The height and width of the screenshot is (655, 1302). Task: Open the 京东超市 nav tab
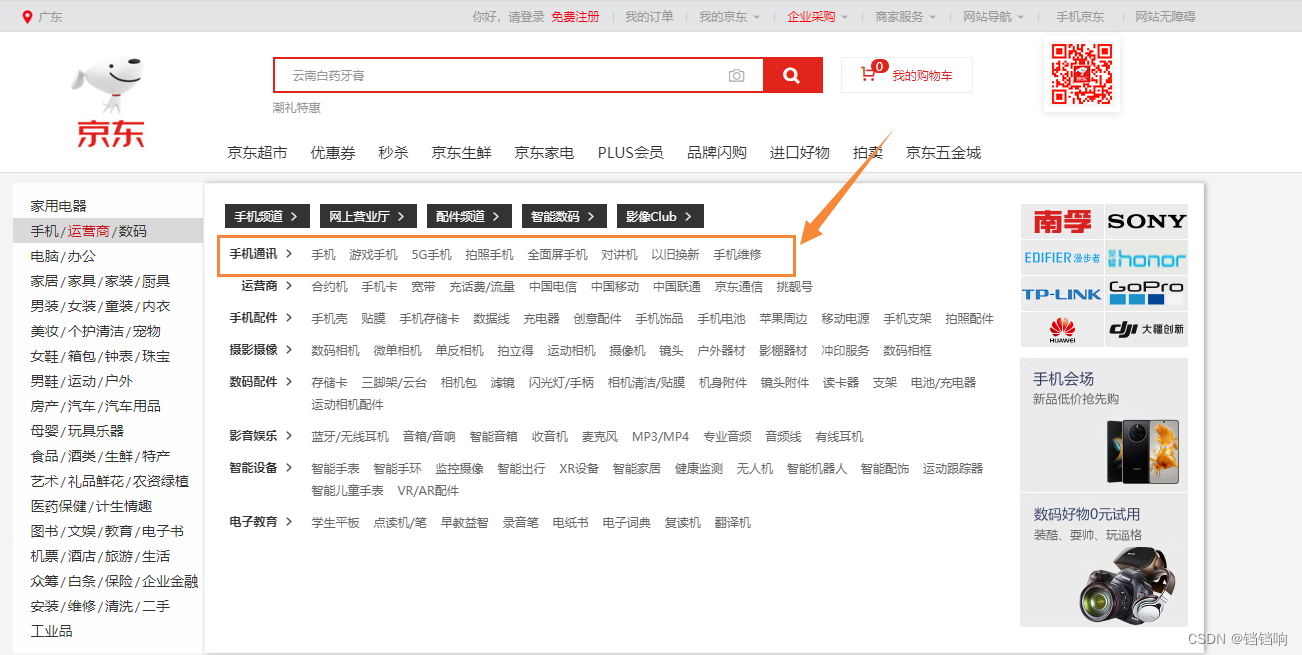[257, 153]
